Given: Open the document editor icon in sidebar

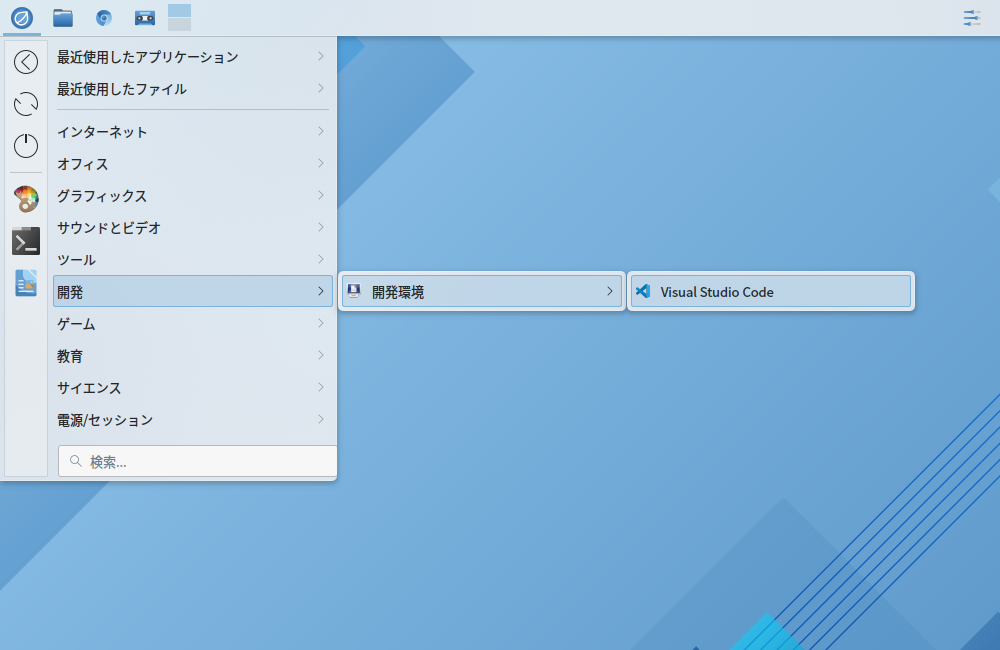Looking at the screenshot, I should [25, 285].
